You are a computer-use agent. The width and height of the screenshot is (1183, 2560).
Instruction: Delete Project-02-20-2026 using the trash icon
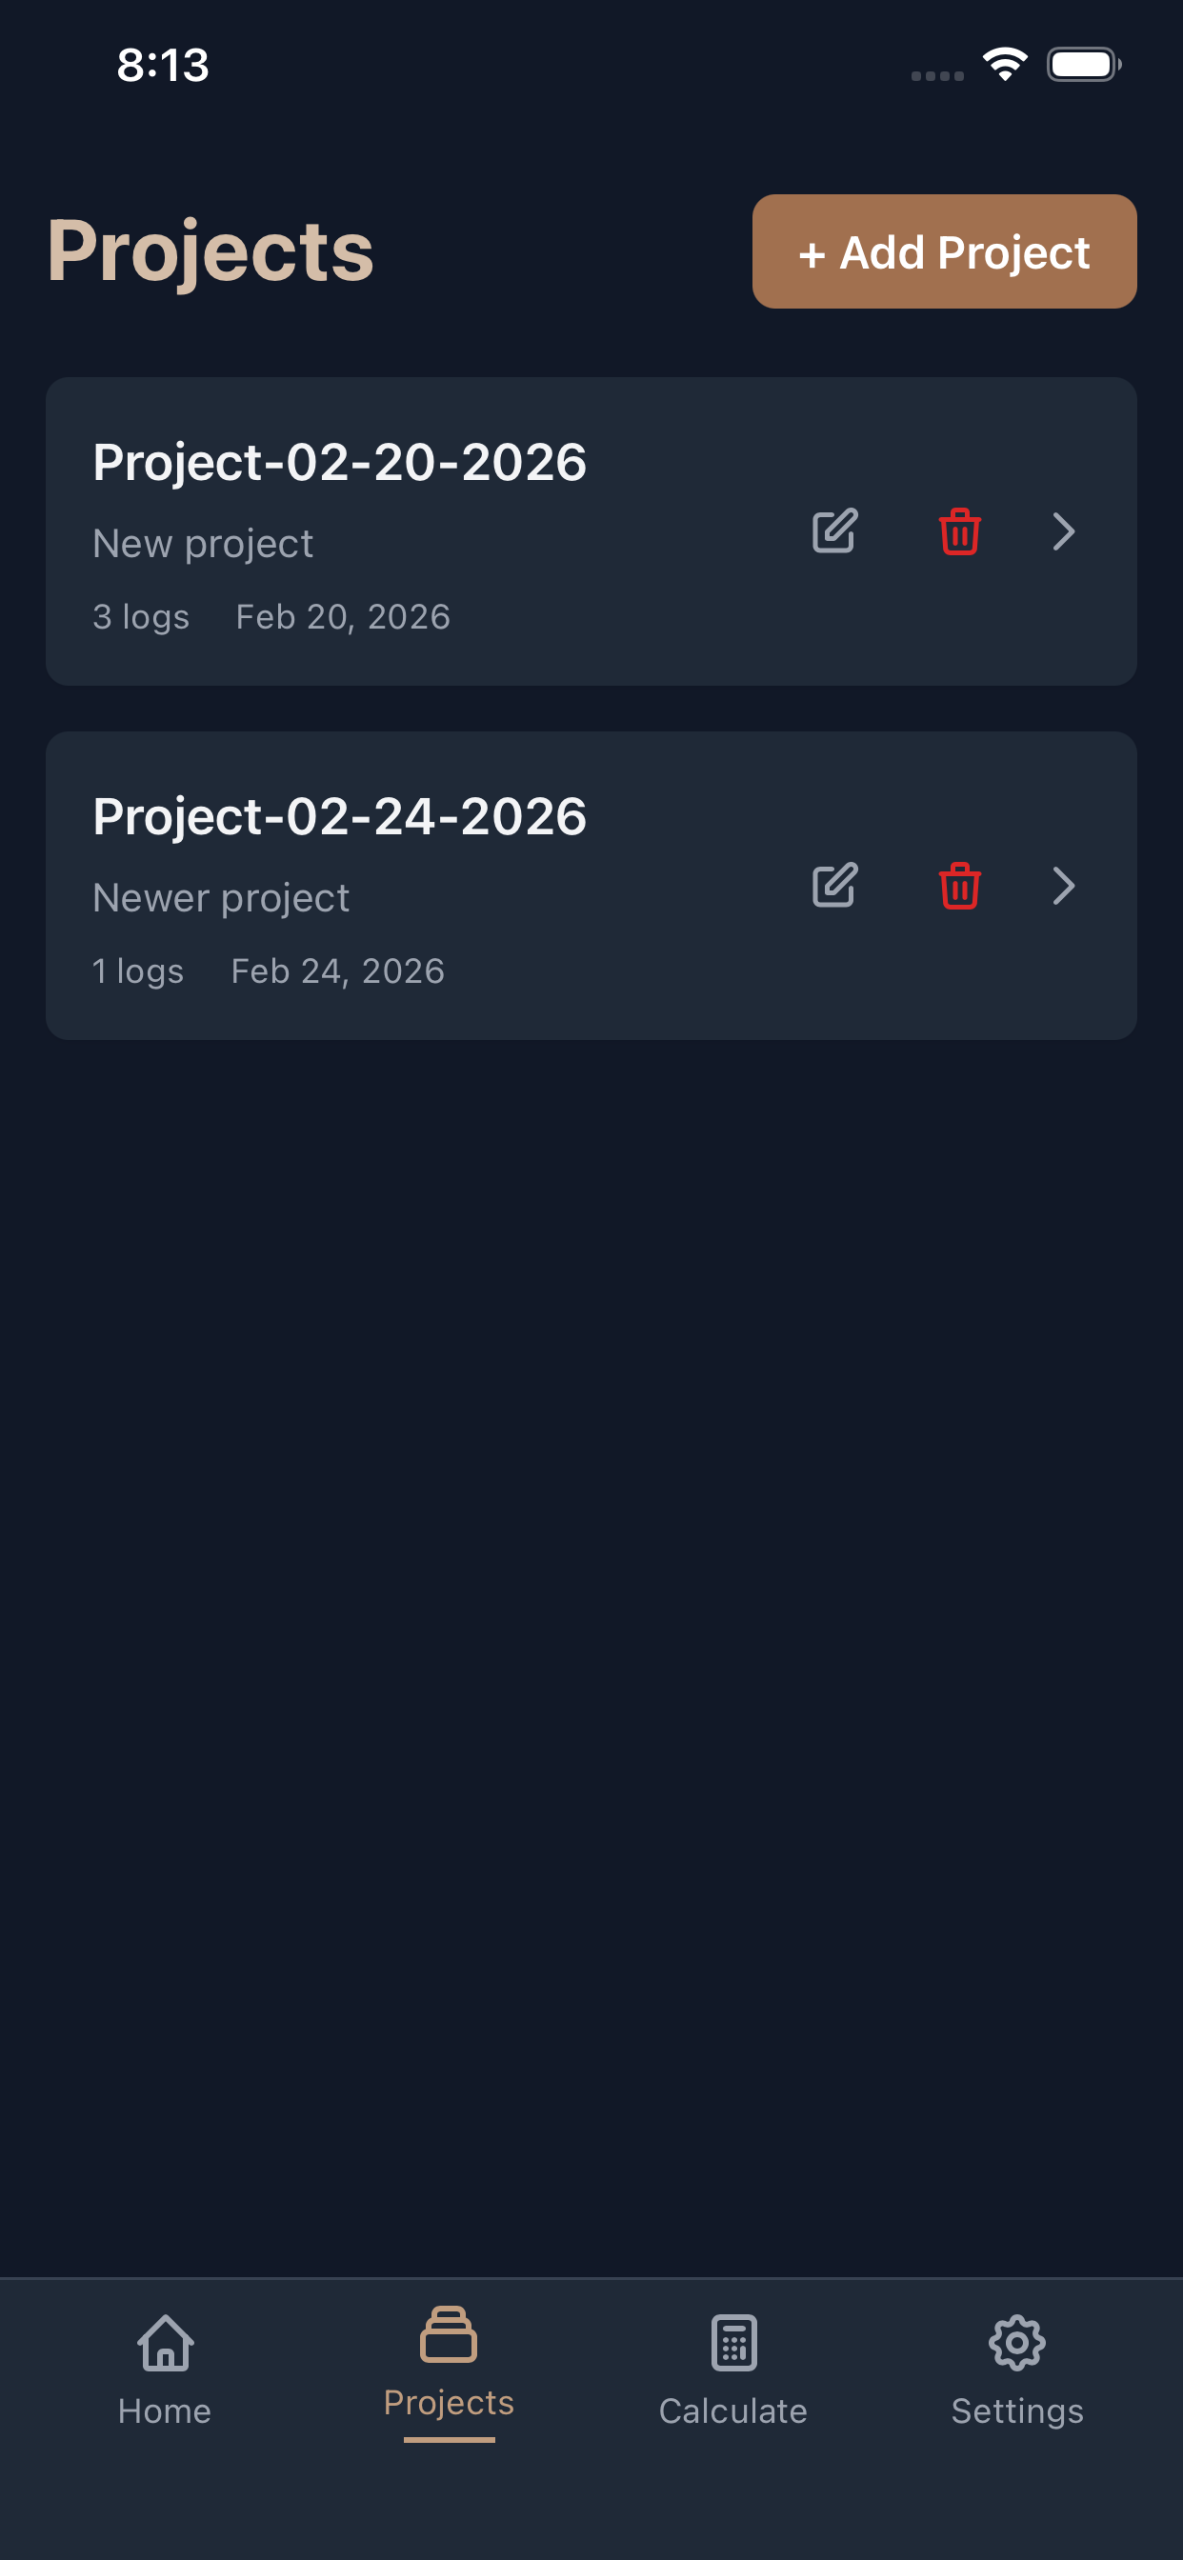pyautogui.click(x=959, y=531)
